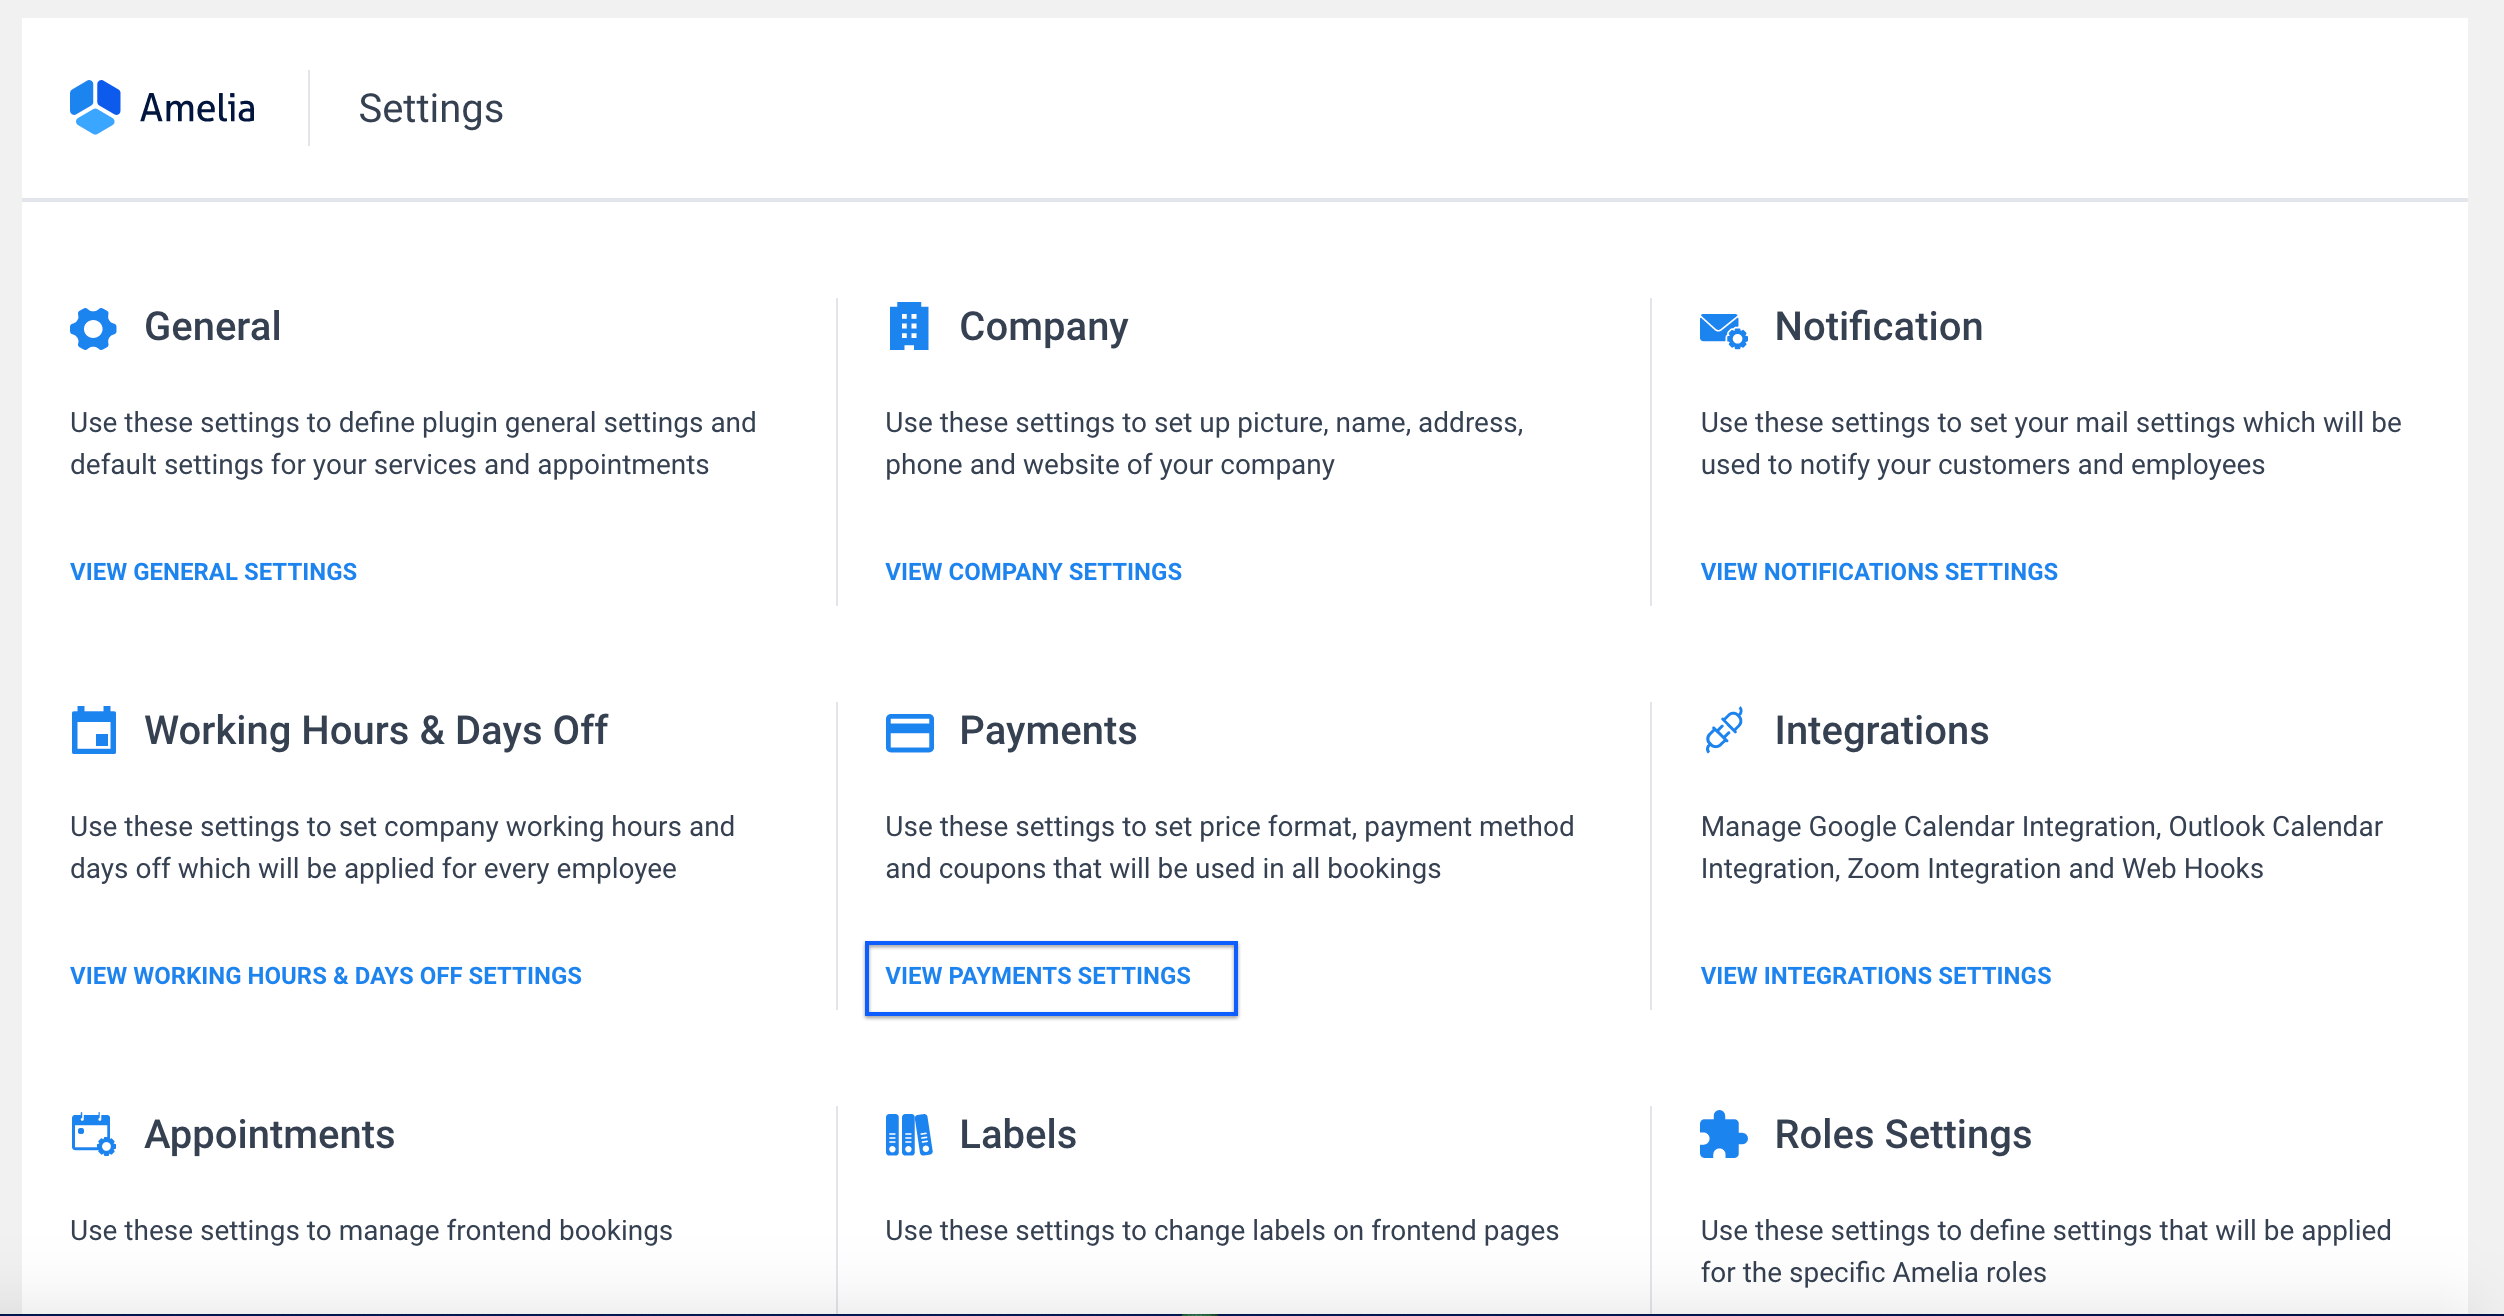Click the General card title text

click(x=212, y=327)
